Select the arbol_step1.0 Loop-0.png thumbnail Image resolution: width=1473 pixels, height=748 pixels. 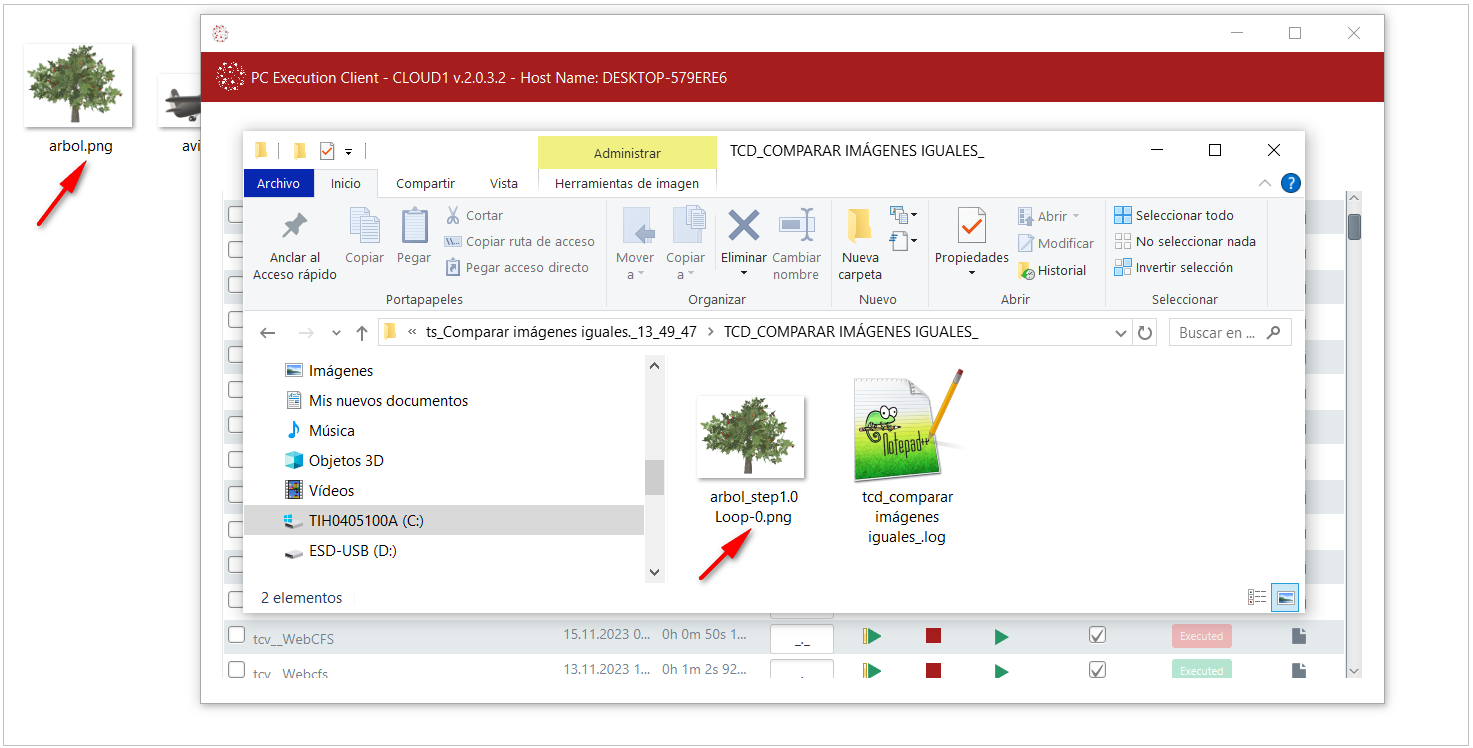751,437
